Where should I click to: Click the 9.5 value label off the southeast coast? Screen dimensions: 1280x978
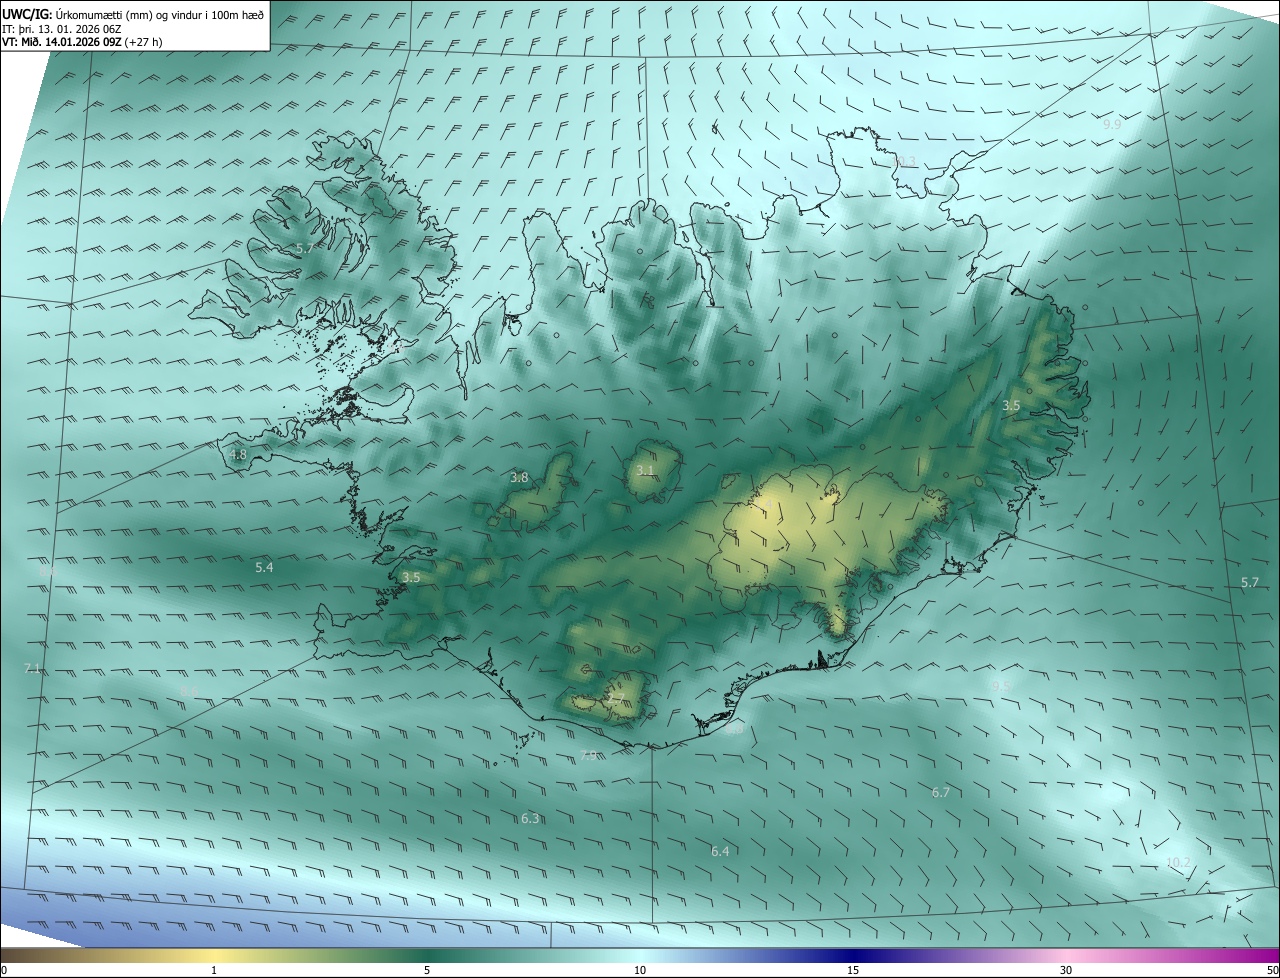(1002, 685)
